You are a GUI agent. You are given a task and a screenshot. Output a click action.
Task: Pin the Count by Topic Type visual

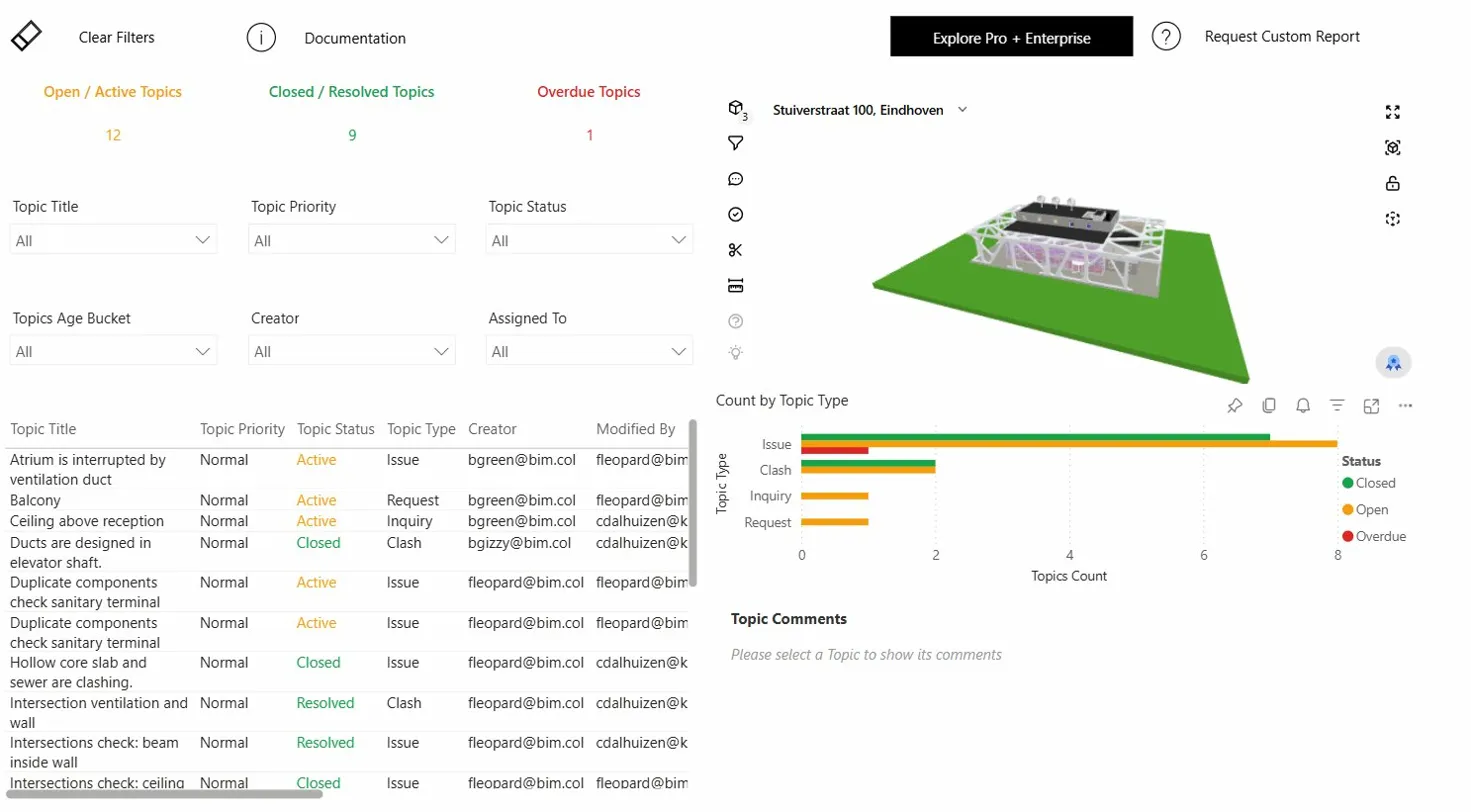(1236, 406)
